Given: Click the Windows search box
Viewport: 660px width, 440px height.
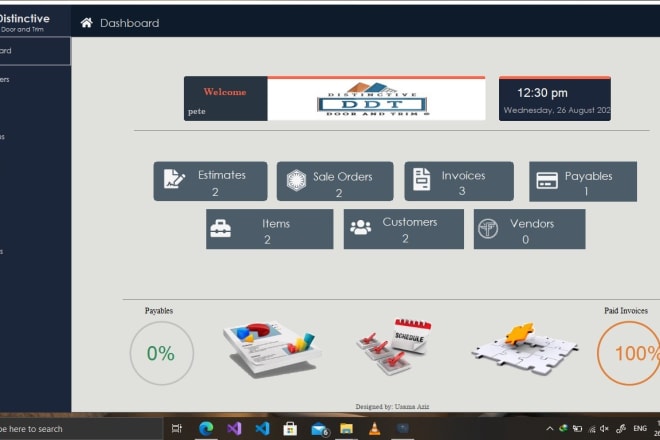Looking at the screenshot, I should (x=80, y=429).
